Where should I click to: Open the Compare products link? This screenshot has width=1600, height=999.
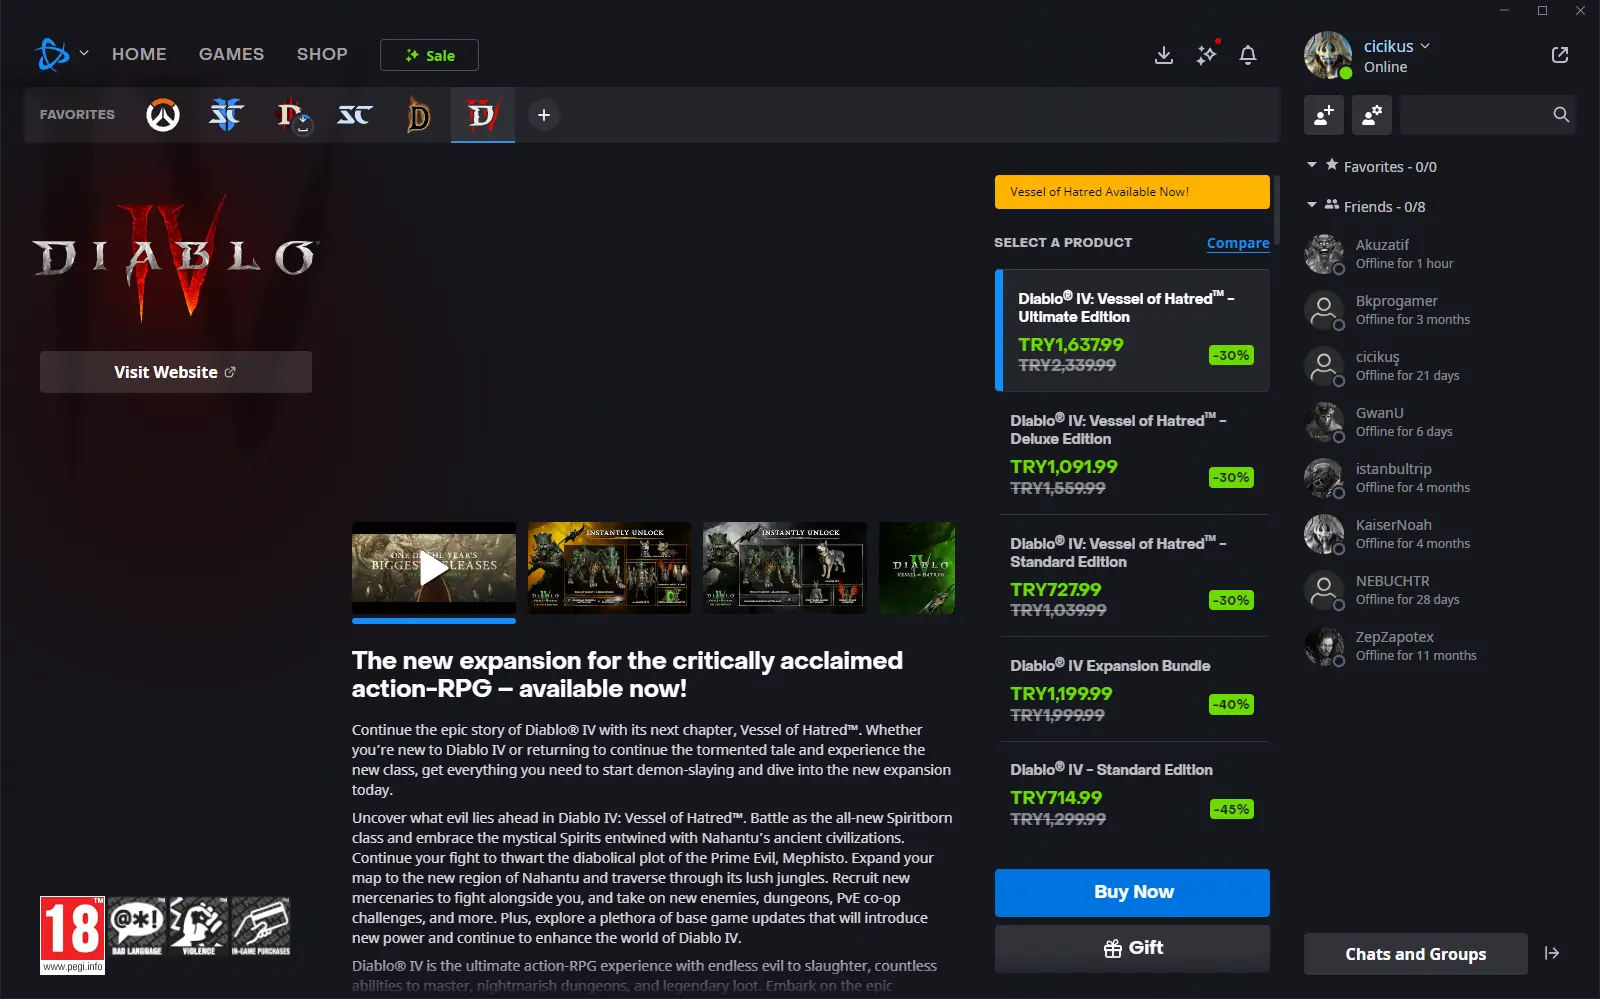[x=1238, y=243]
